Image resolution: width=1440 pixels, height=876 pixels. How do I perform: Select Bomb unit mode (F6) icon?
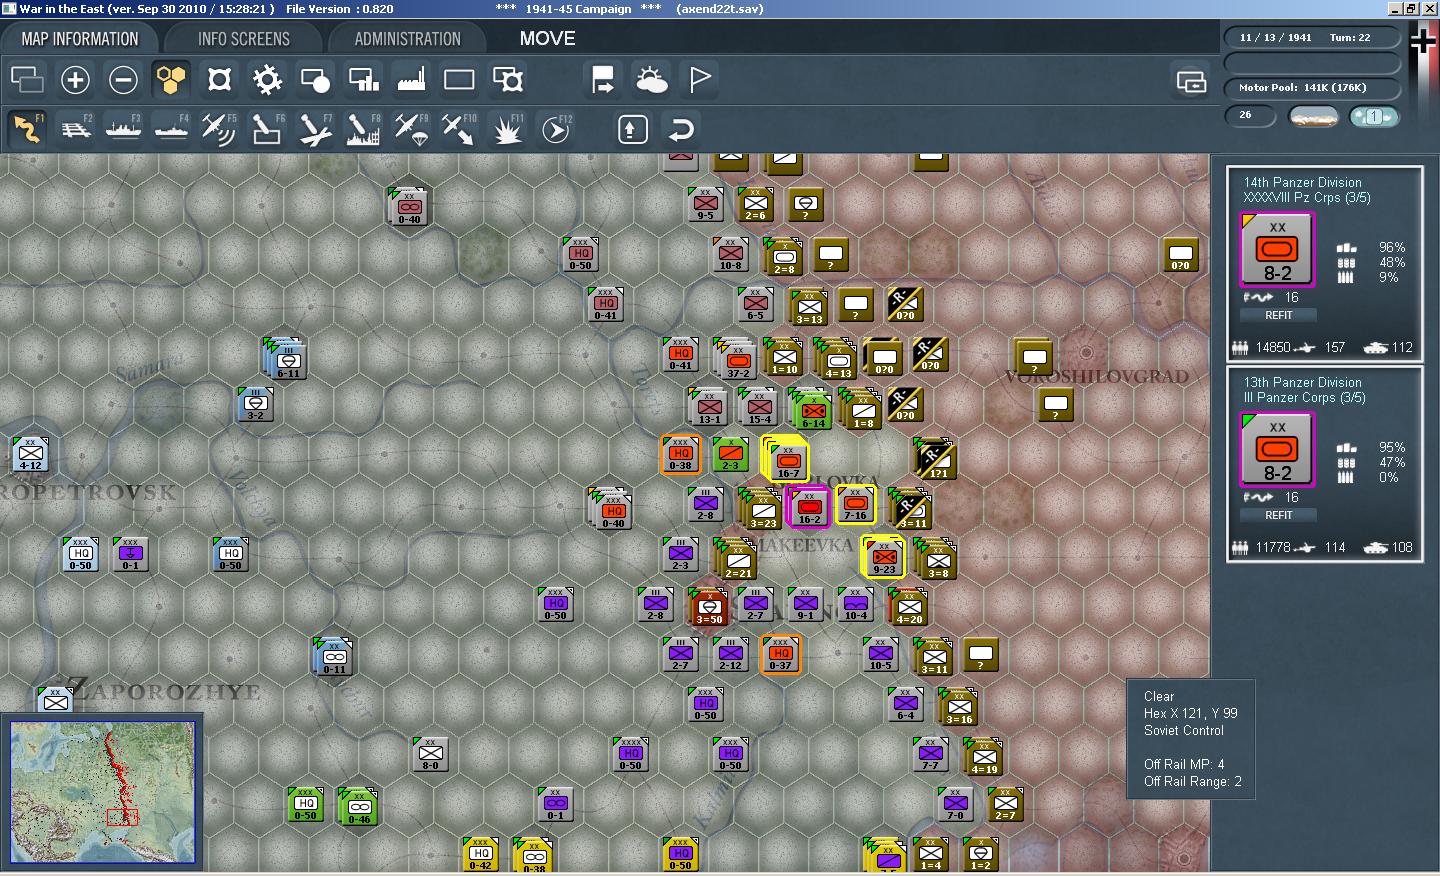(x=267, y=129)
